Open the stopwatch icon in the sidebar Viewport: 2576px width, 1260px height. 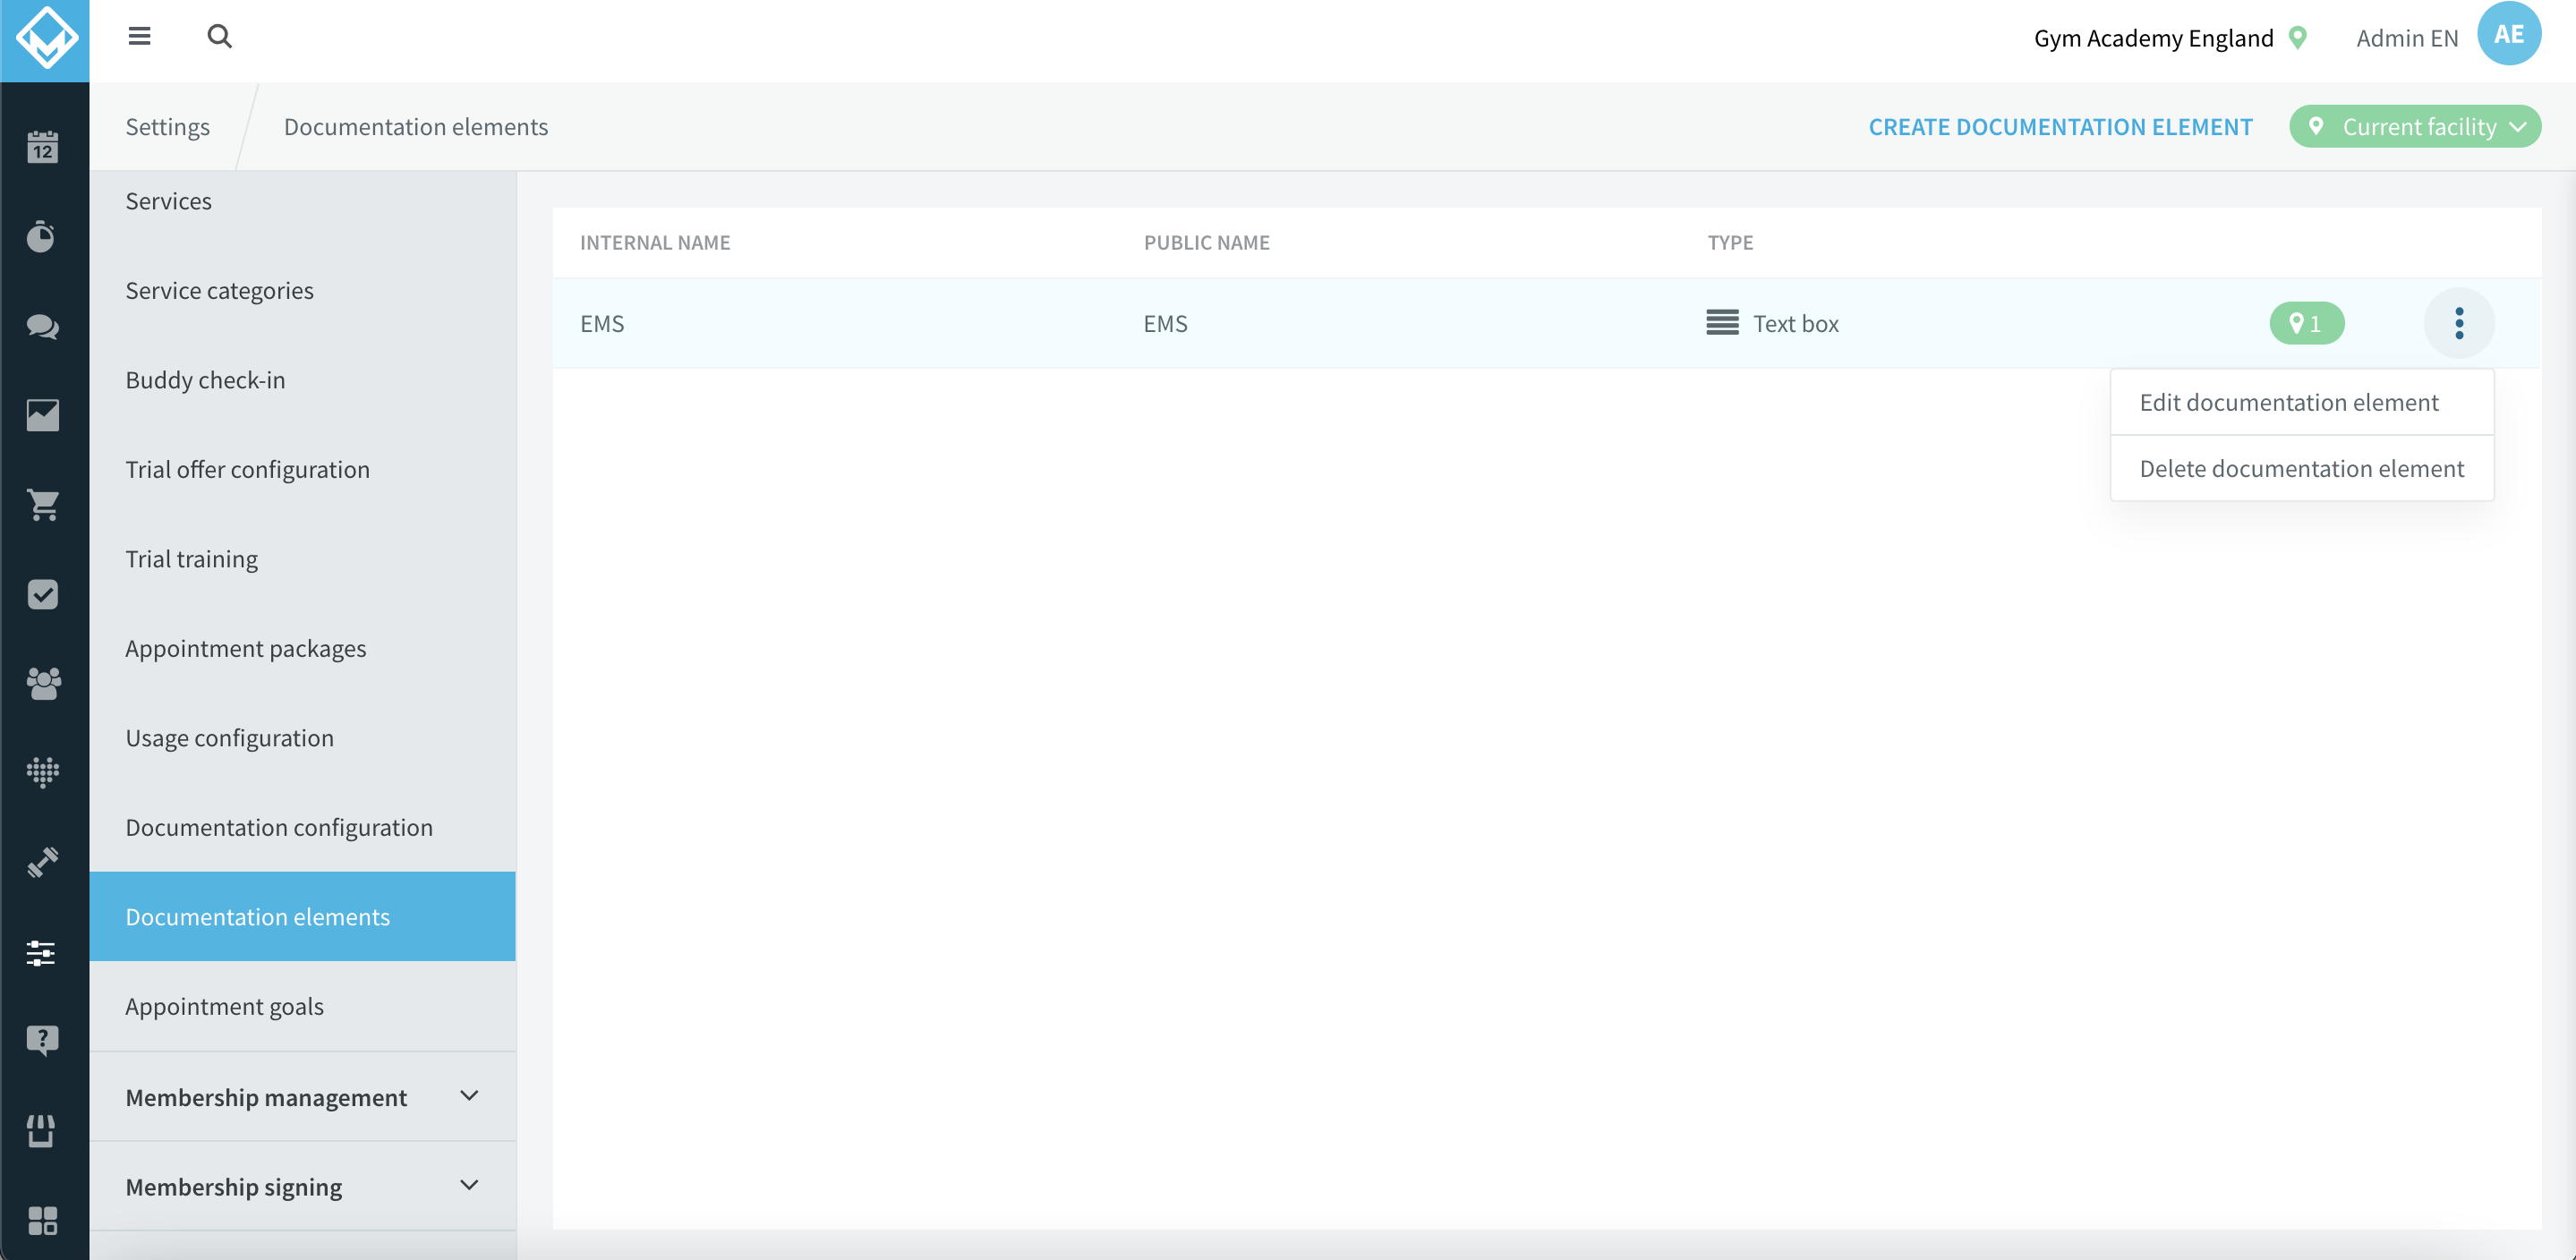coord(42,236)
